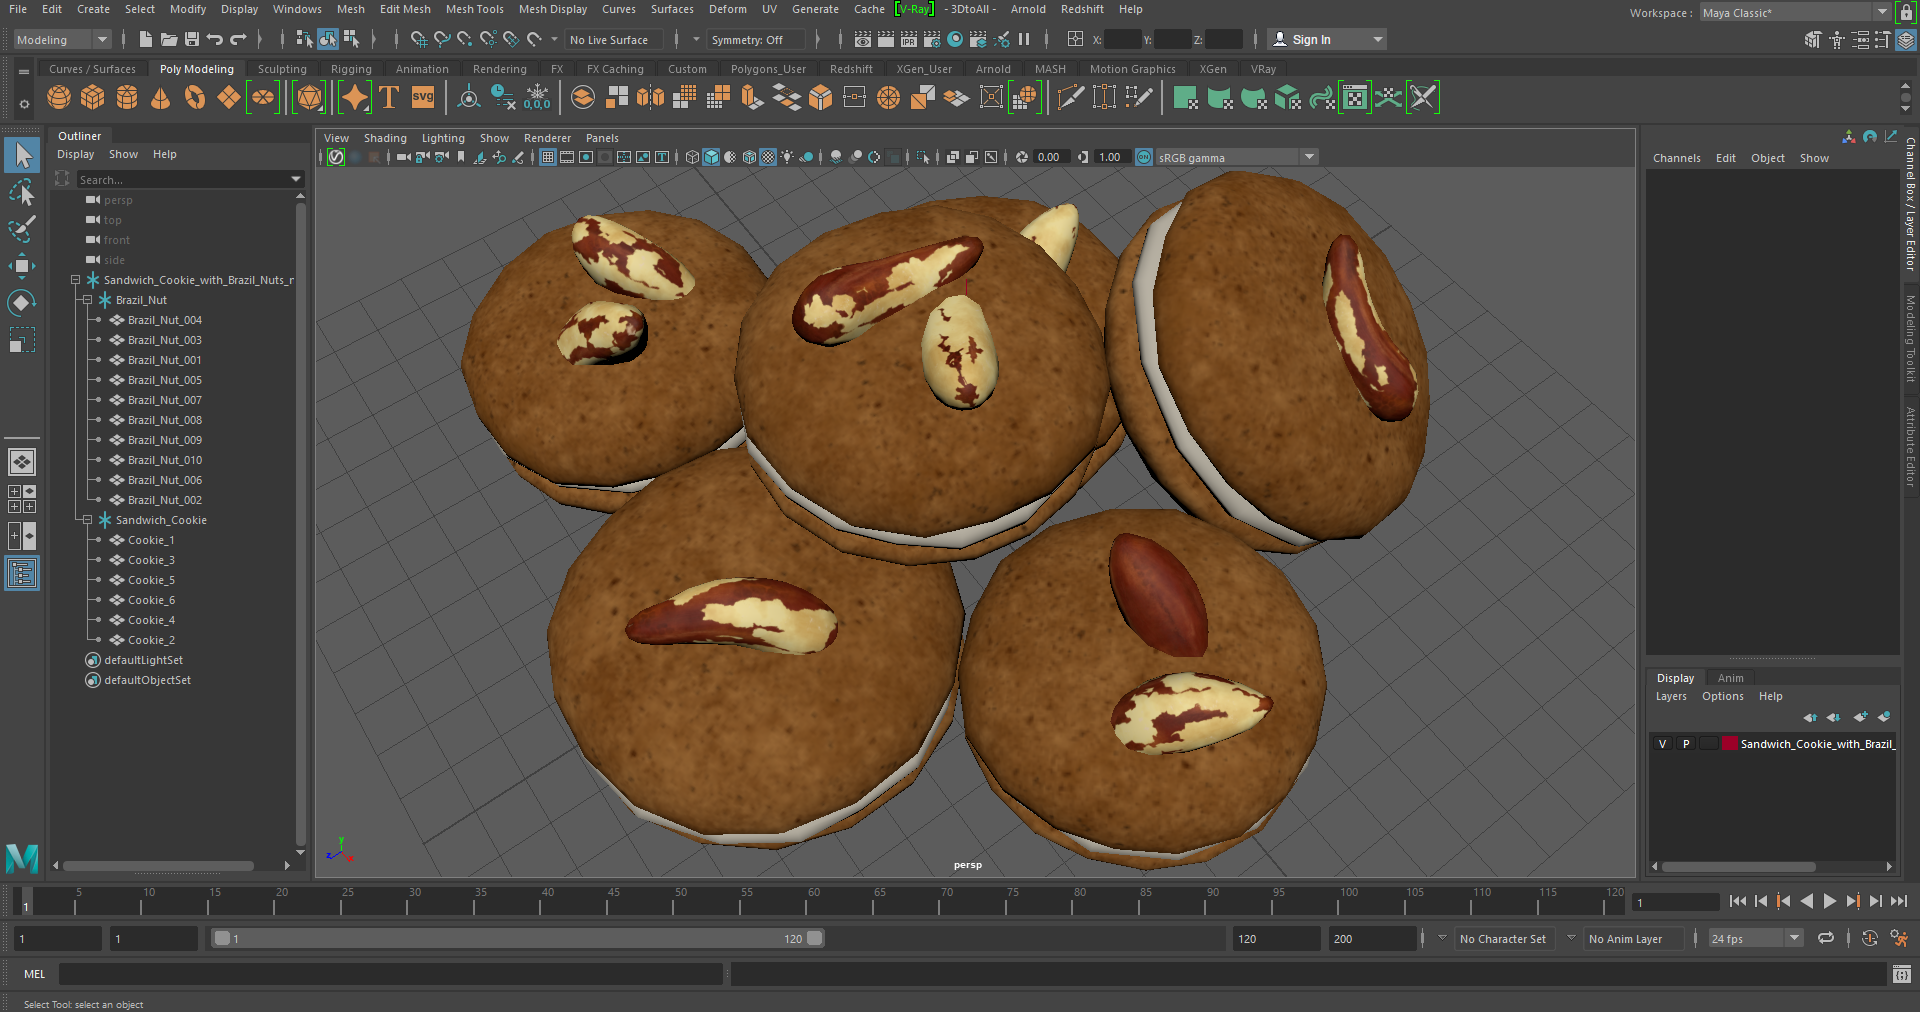Toggle the sRGB gamma view transform button
Screen dimensions: 1920x1012
(x=1144, y=157)
